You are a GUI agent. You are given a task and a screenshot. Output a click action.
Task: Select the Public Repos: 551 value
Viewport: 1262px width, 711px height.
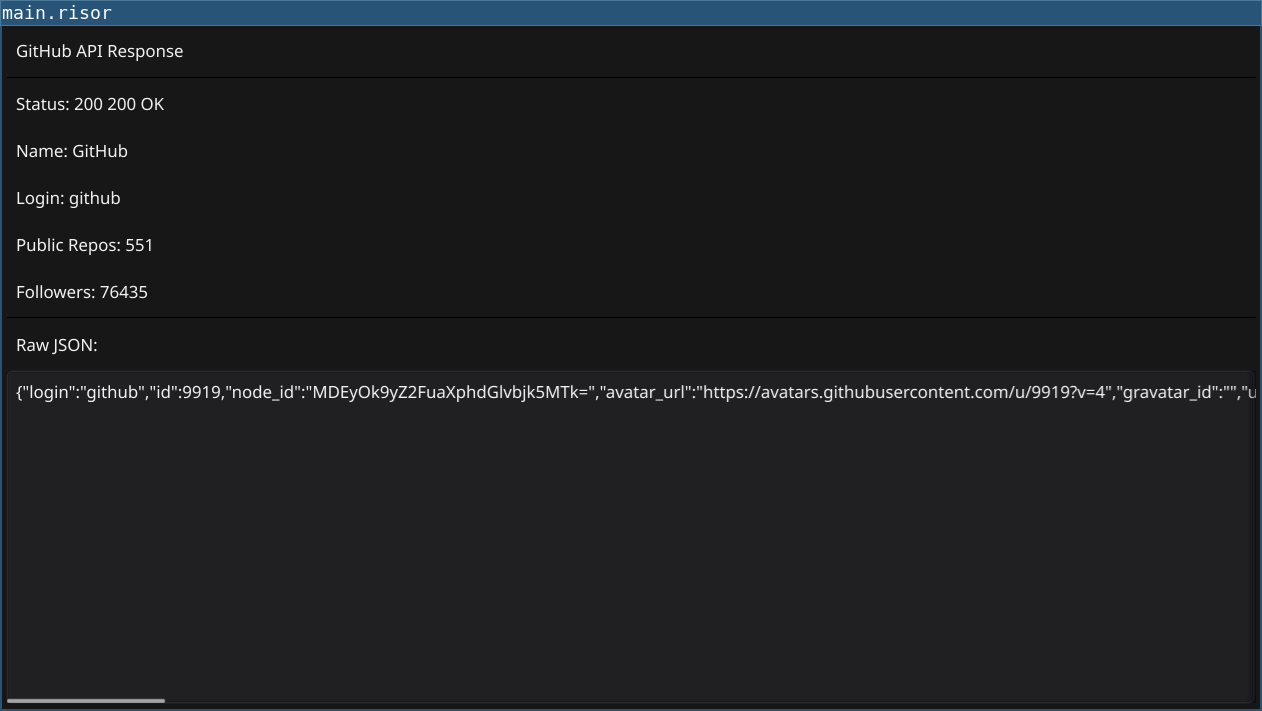click(x=85, y=245)
